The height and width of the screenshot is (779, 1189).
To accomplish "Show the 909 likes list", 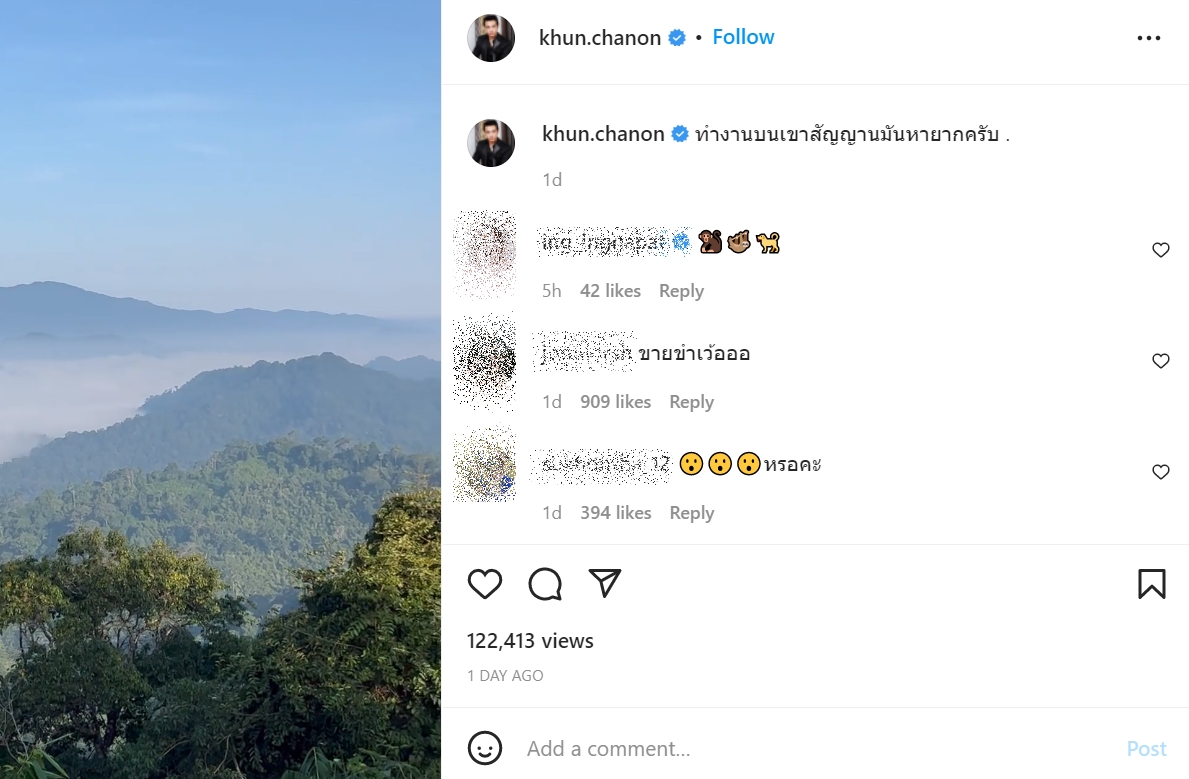I will 615,402.
